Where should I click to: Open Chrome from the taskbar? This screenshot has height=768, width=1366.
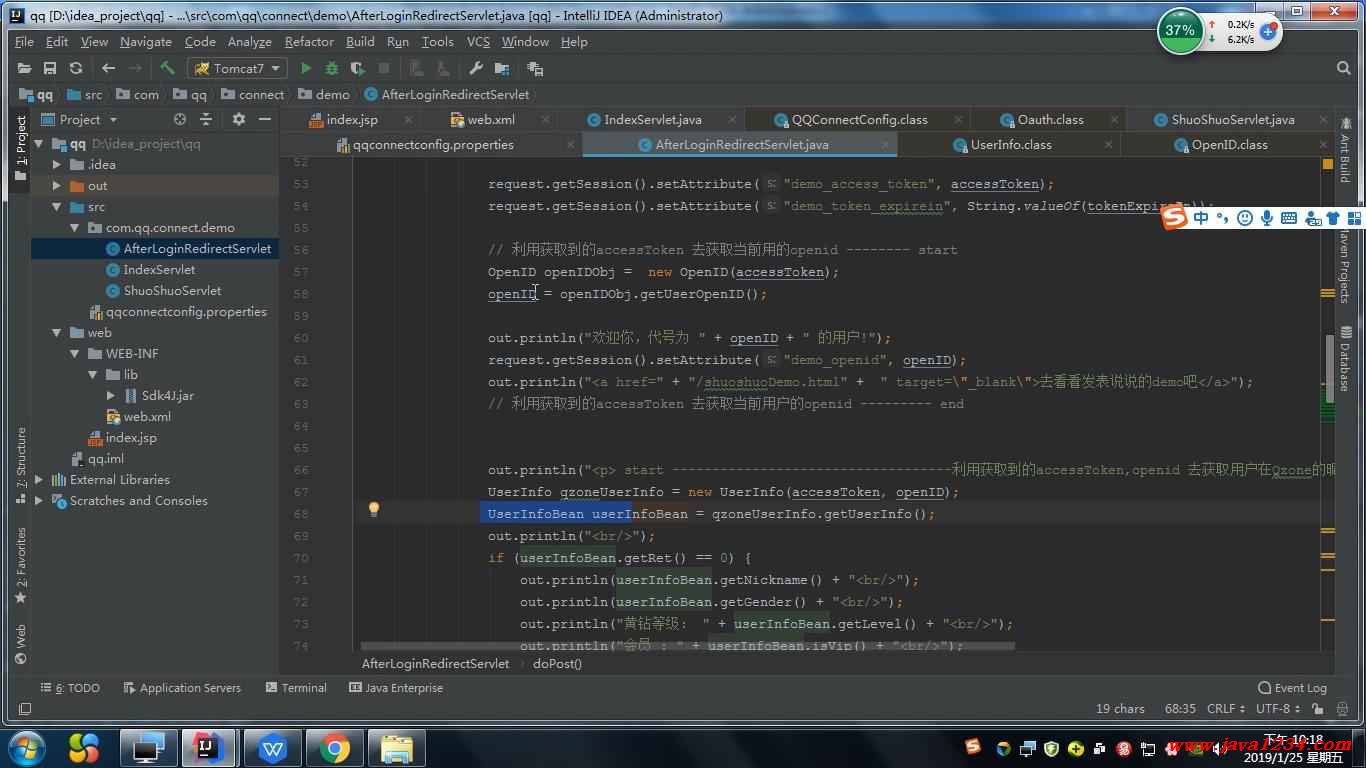(x=334, y=748)
